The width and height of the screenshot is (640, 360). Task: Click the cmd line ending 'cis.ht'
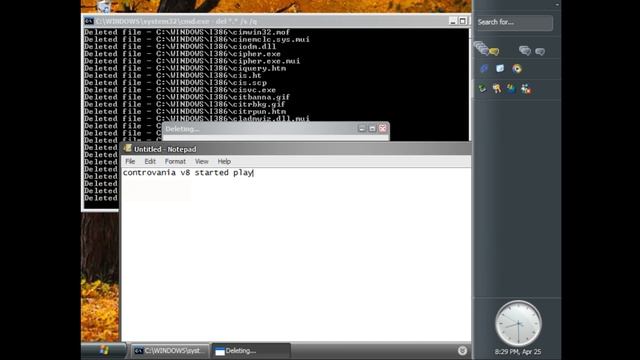tap(173, 76)
